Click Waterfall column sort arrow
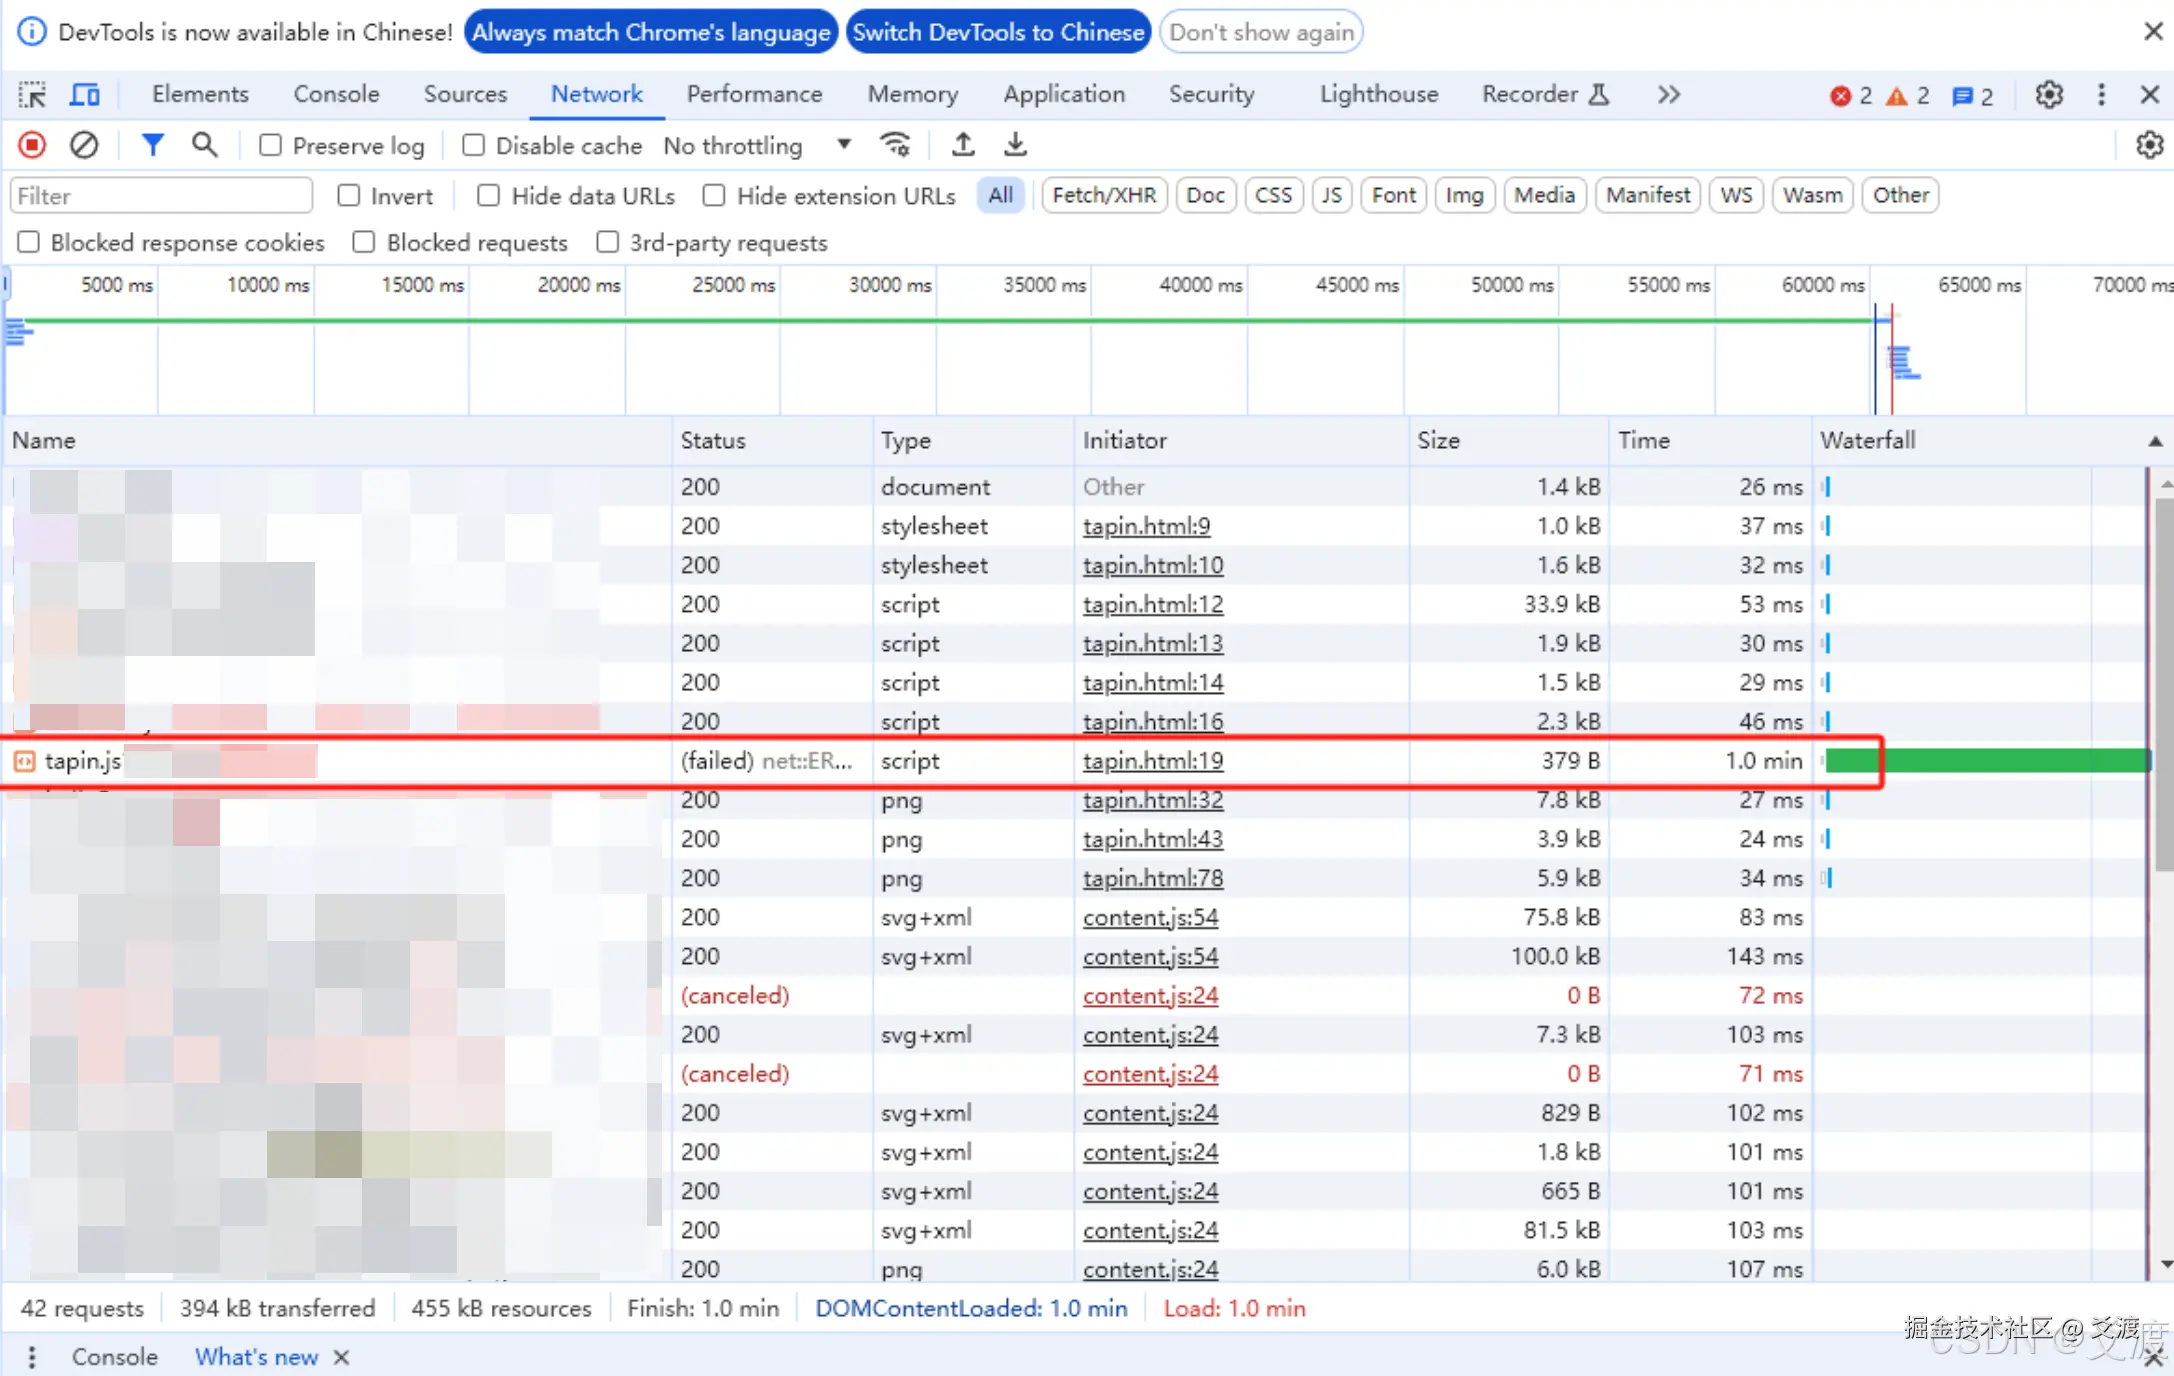Screen dimensions: 2174x1376 [x=2154, y=441]
